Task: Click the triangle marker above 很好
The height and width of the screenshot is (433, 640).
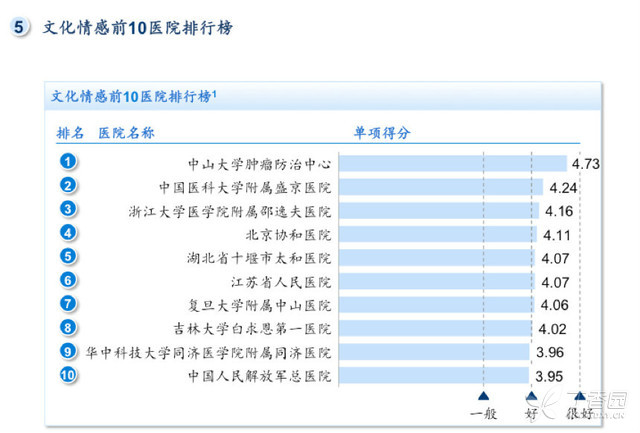Action: (x=580, y=396)
